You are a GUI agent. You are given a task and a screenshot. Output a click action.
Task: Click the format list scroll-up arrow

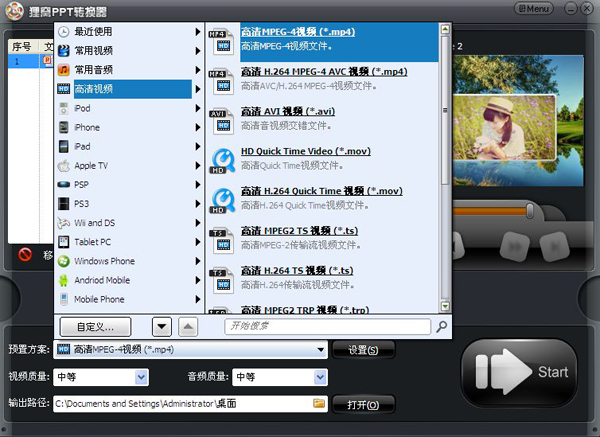[445, 29]
